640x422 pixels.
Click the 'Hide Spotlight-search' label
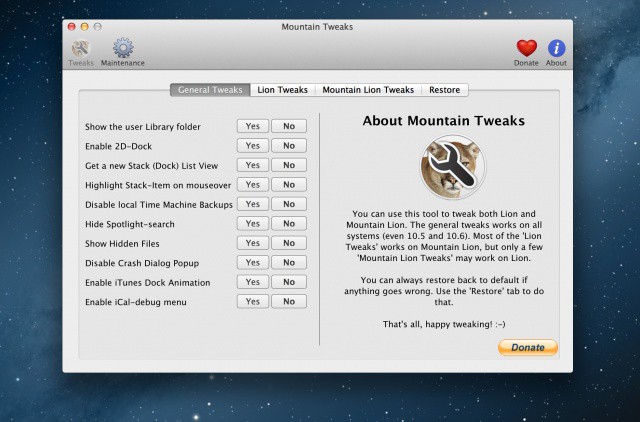[130, 224]
